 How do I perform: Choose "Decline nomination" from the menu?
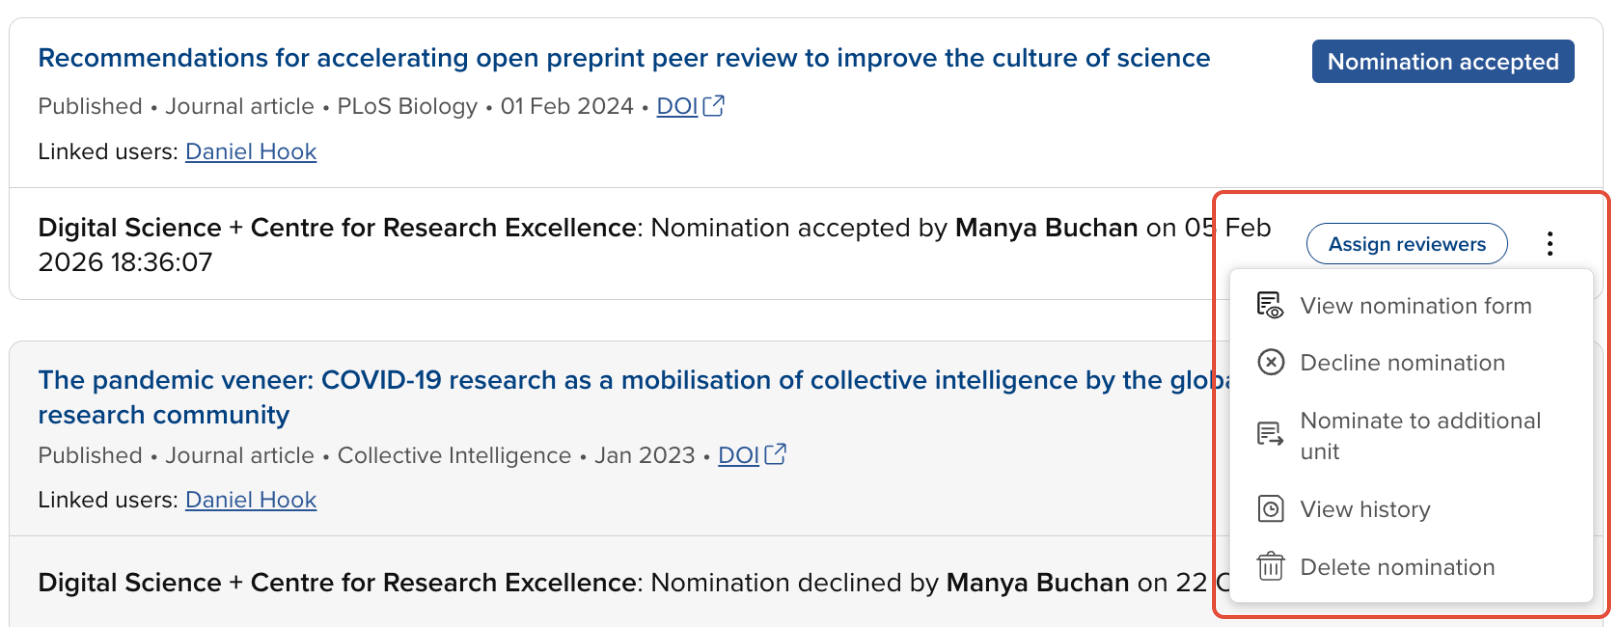click(1402, 363)
